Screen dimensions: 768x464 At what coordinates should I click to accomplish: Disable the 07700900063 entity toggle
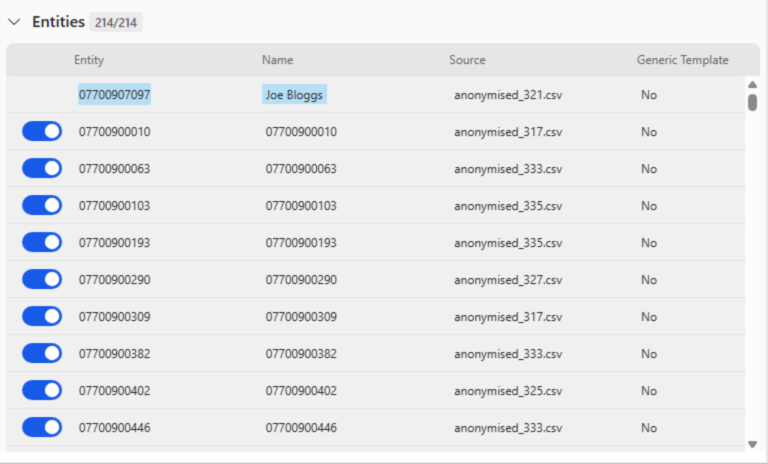pyautogui.click(x=42, y=169)
